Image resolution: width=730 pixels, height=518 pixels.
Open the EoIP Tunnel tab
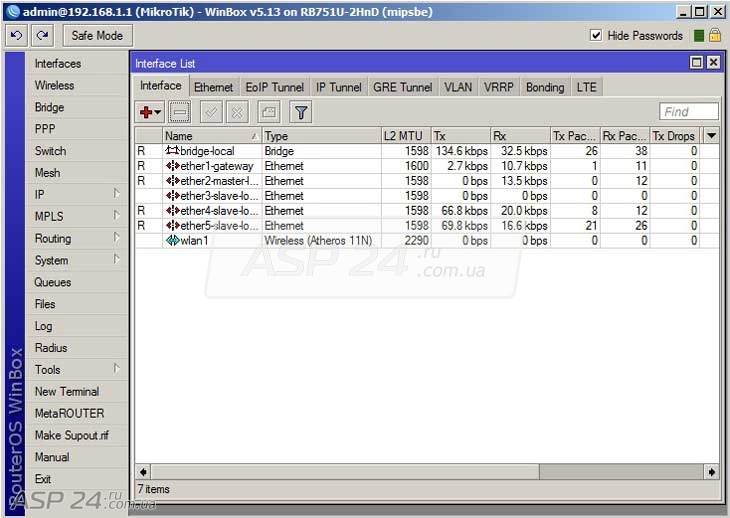[275, 87]
